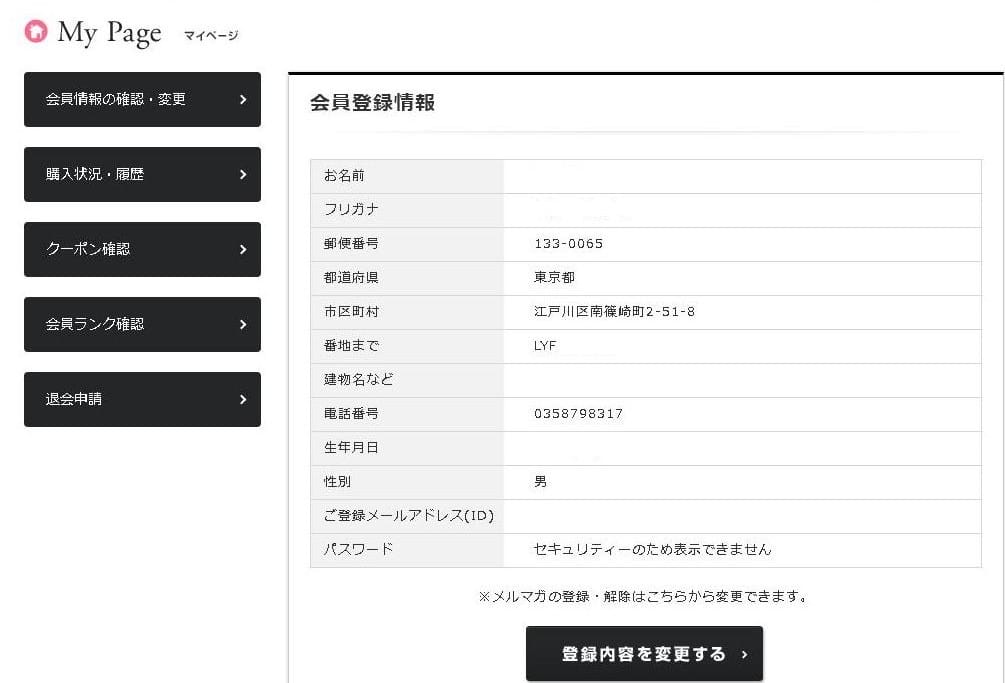Click the arrow icon on 購入状況・履歴

click(x=243, y=175)
